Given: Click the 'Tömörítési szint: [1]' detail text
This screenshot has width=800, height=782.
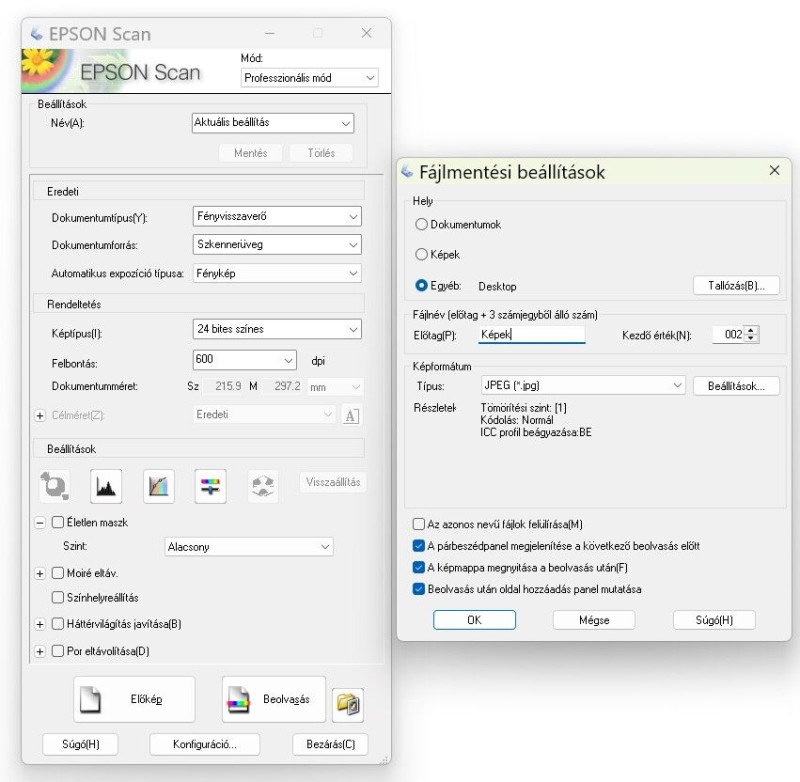Looking at the screenshot, I should tap(523, 408).
